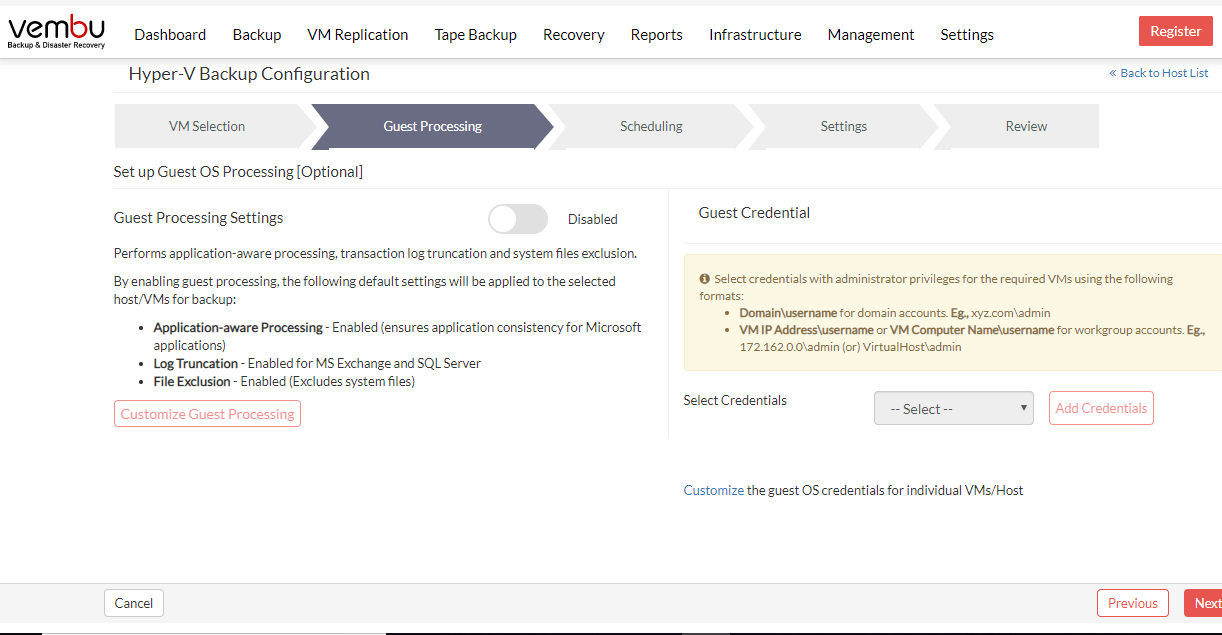The image size is (1222, 635).
Task: Select the Guest Processing step
Action: tap(432, 126)
